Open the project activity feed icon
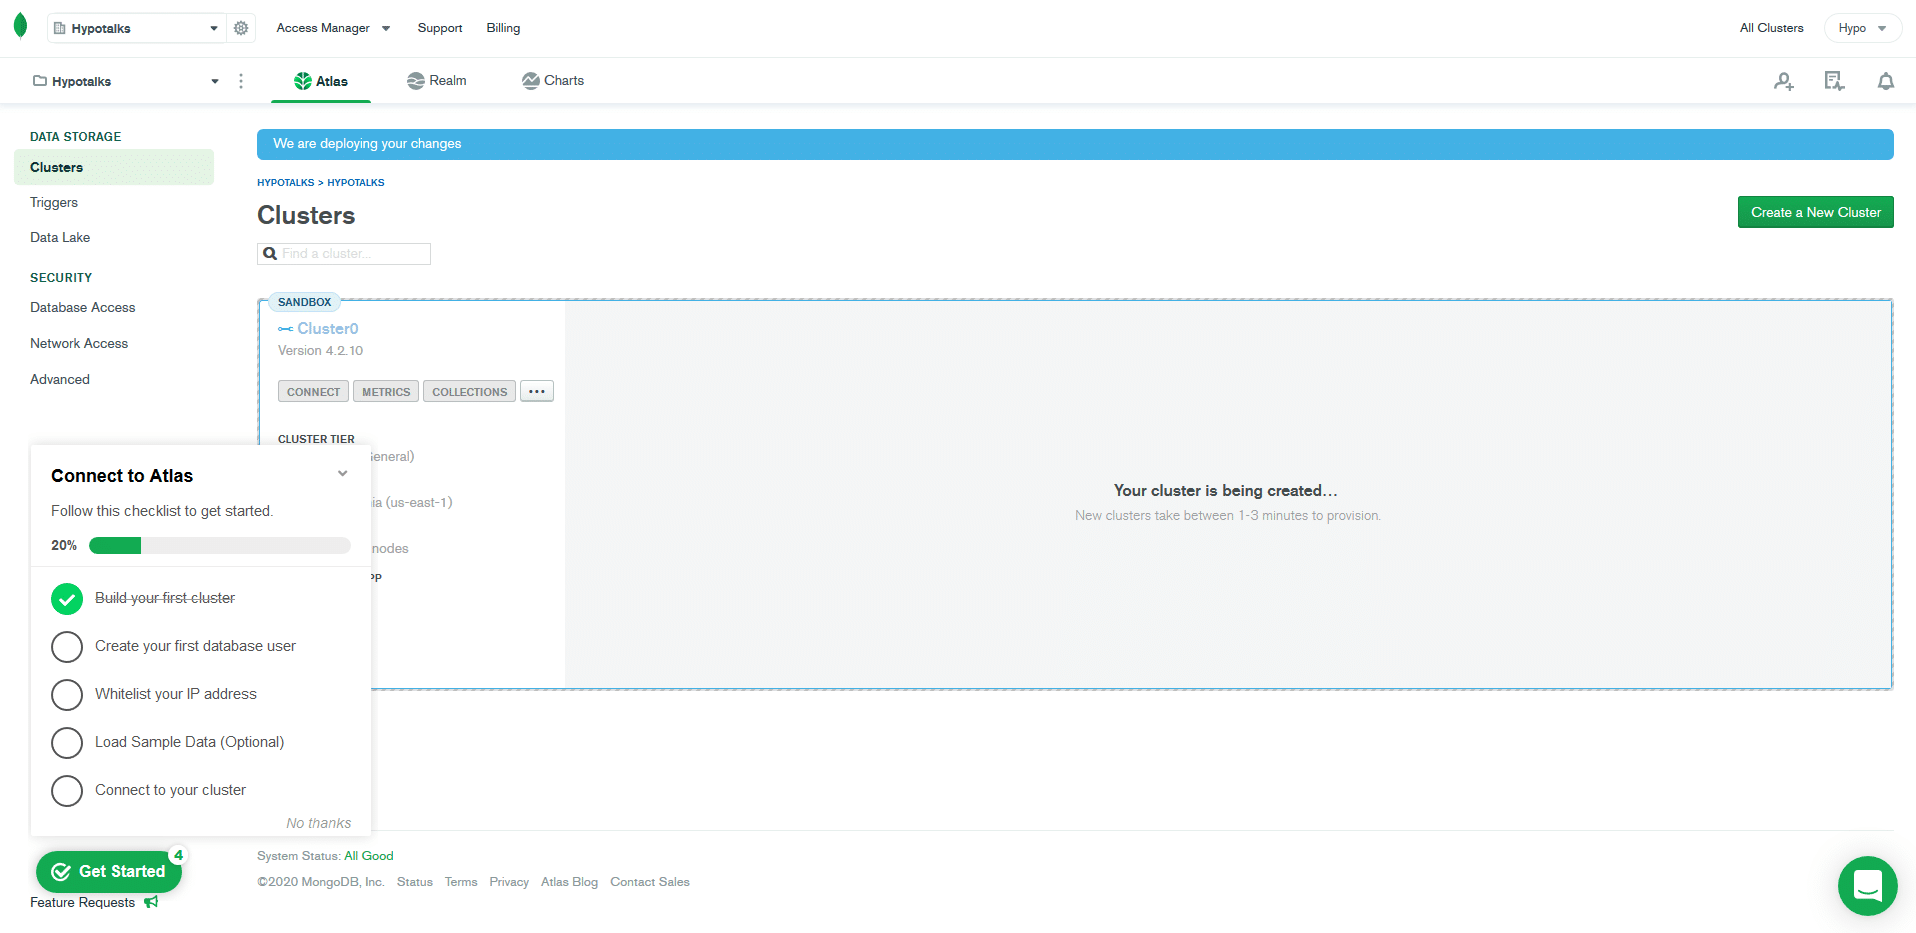This screenshot has height=933, width=1916. coord(1834,81)
